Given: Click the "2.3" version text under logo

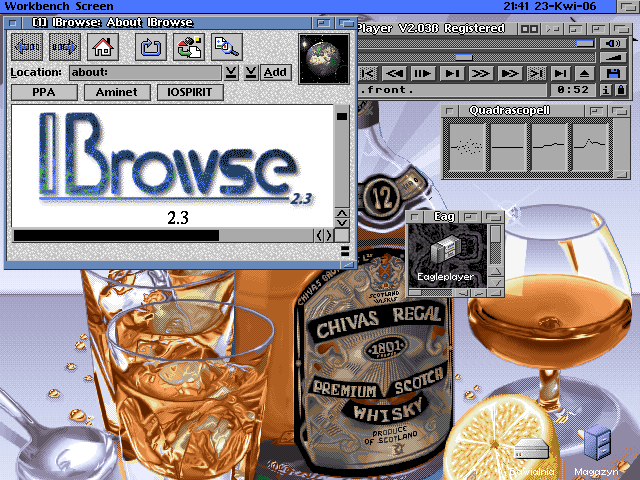Looking at the screenshot, I should (178, 218).
